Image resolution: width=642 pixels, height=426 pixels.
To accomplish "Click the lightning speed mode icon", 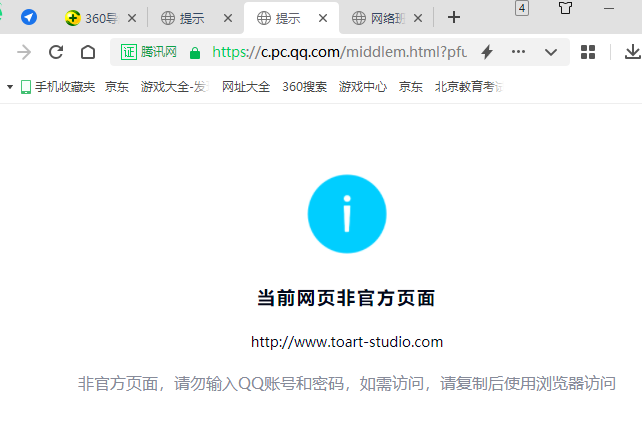I will coord(487,52).
